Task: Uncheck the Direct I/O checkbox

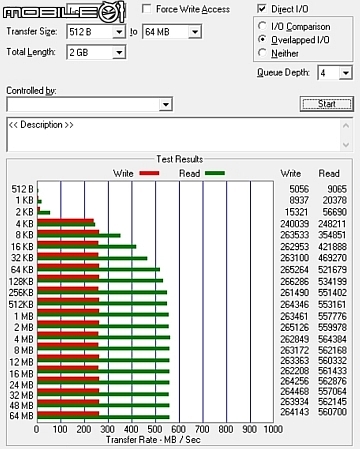Action: point(262,9)
